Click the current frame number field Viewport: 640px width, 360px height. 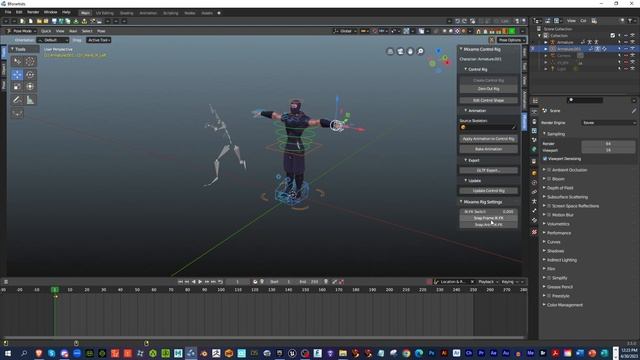pyautogui.click(x=238, y=282)
